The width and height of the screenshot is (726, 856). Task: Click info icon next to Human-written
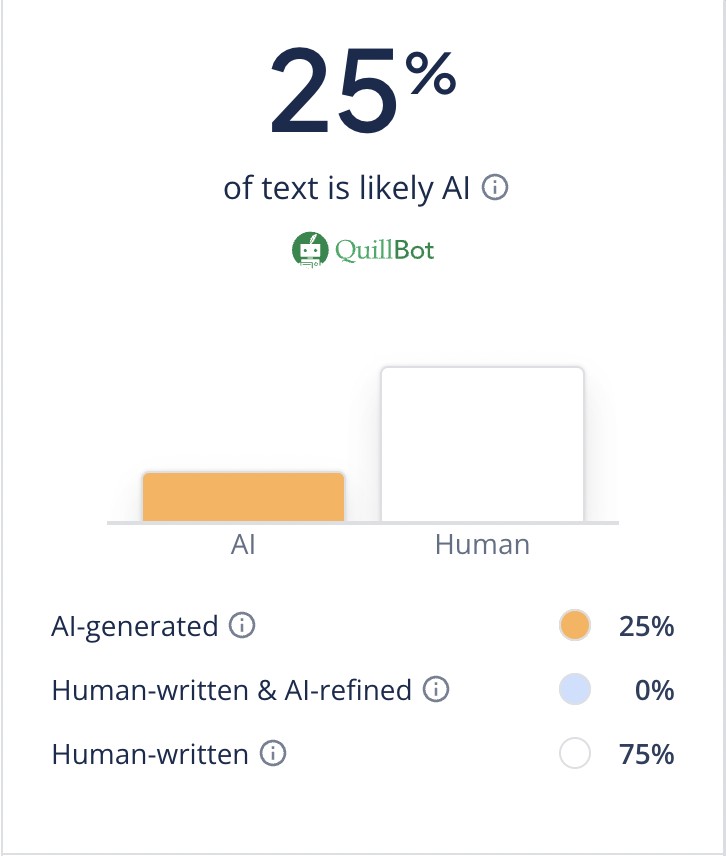coord(272,754)
